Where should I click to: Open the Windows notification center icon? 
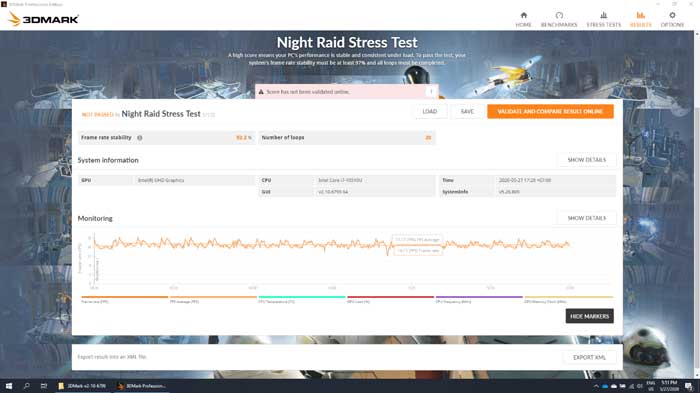pyautogui.click(x=689, y=386)
